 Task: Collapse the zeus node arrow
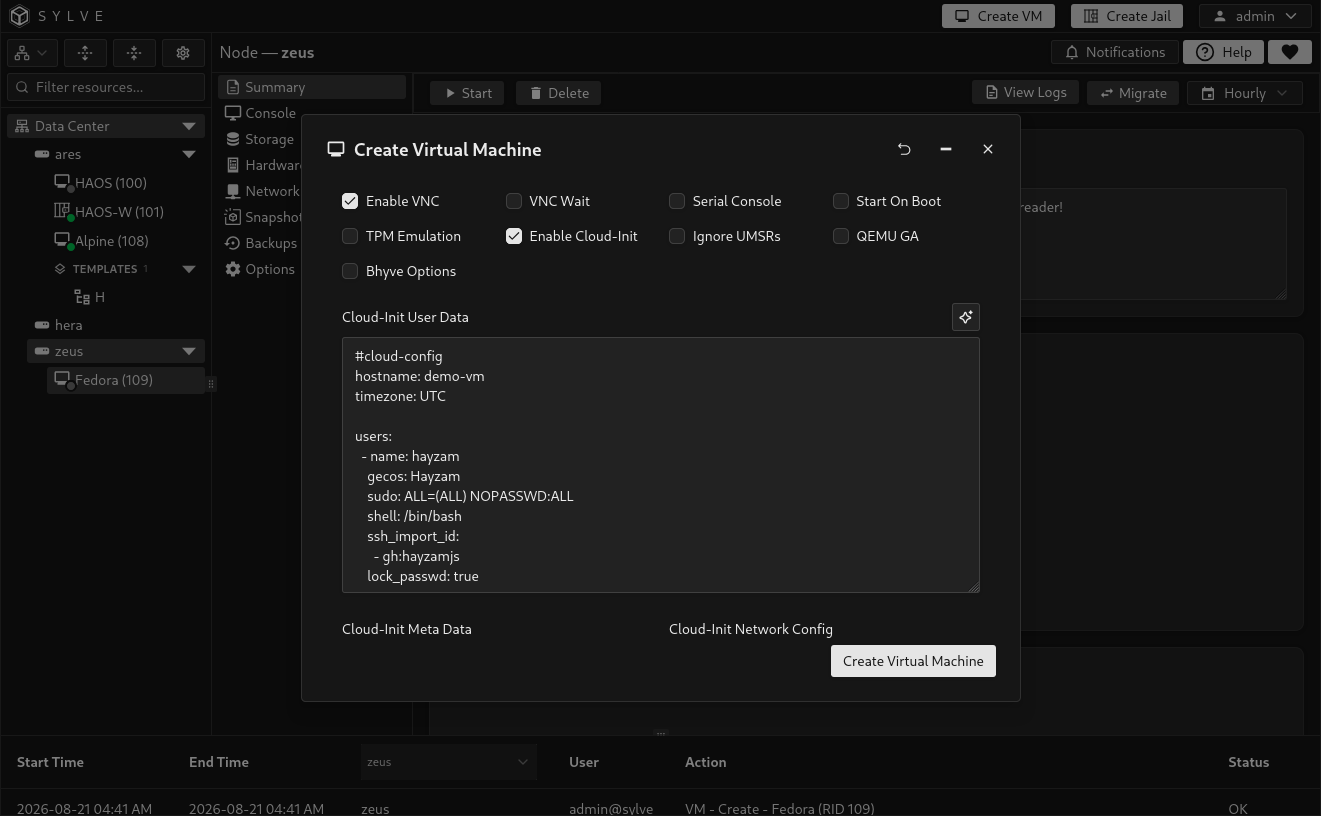point(189,351)
